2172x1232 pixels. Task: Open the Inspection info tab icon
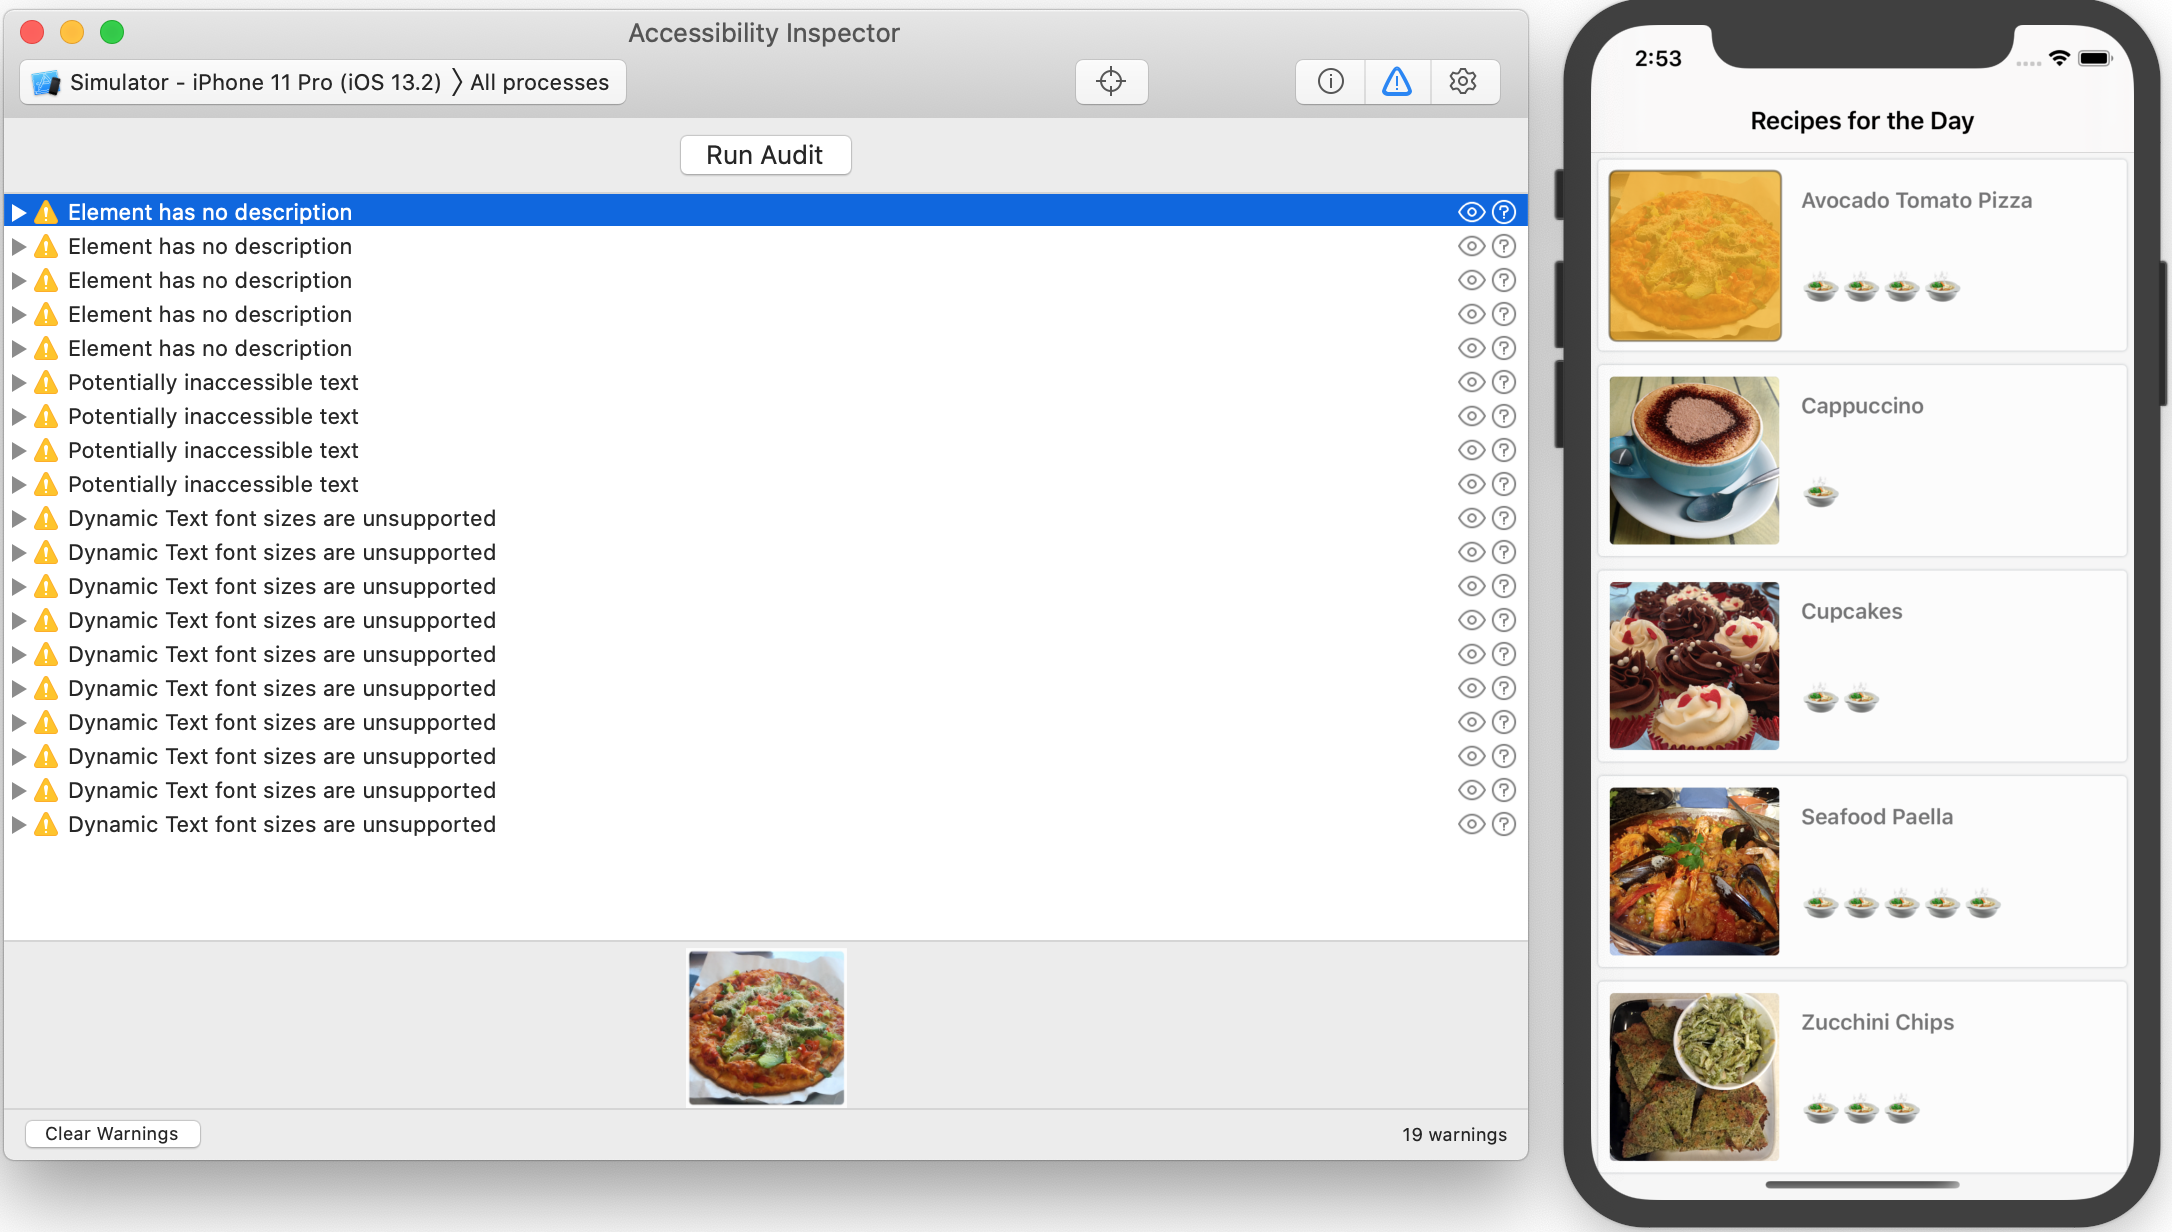1330,82
